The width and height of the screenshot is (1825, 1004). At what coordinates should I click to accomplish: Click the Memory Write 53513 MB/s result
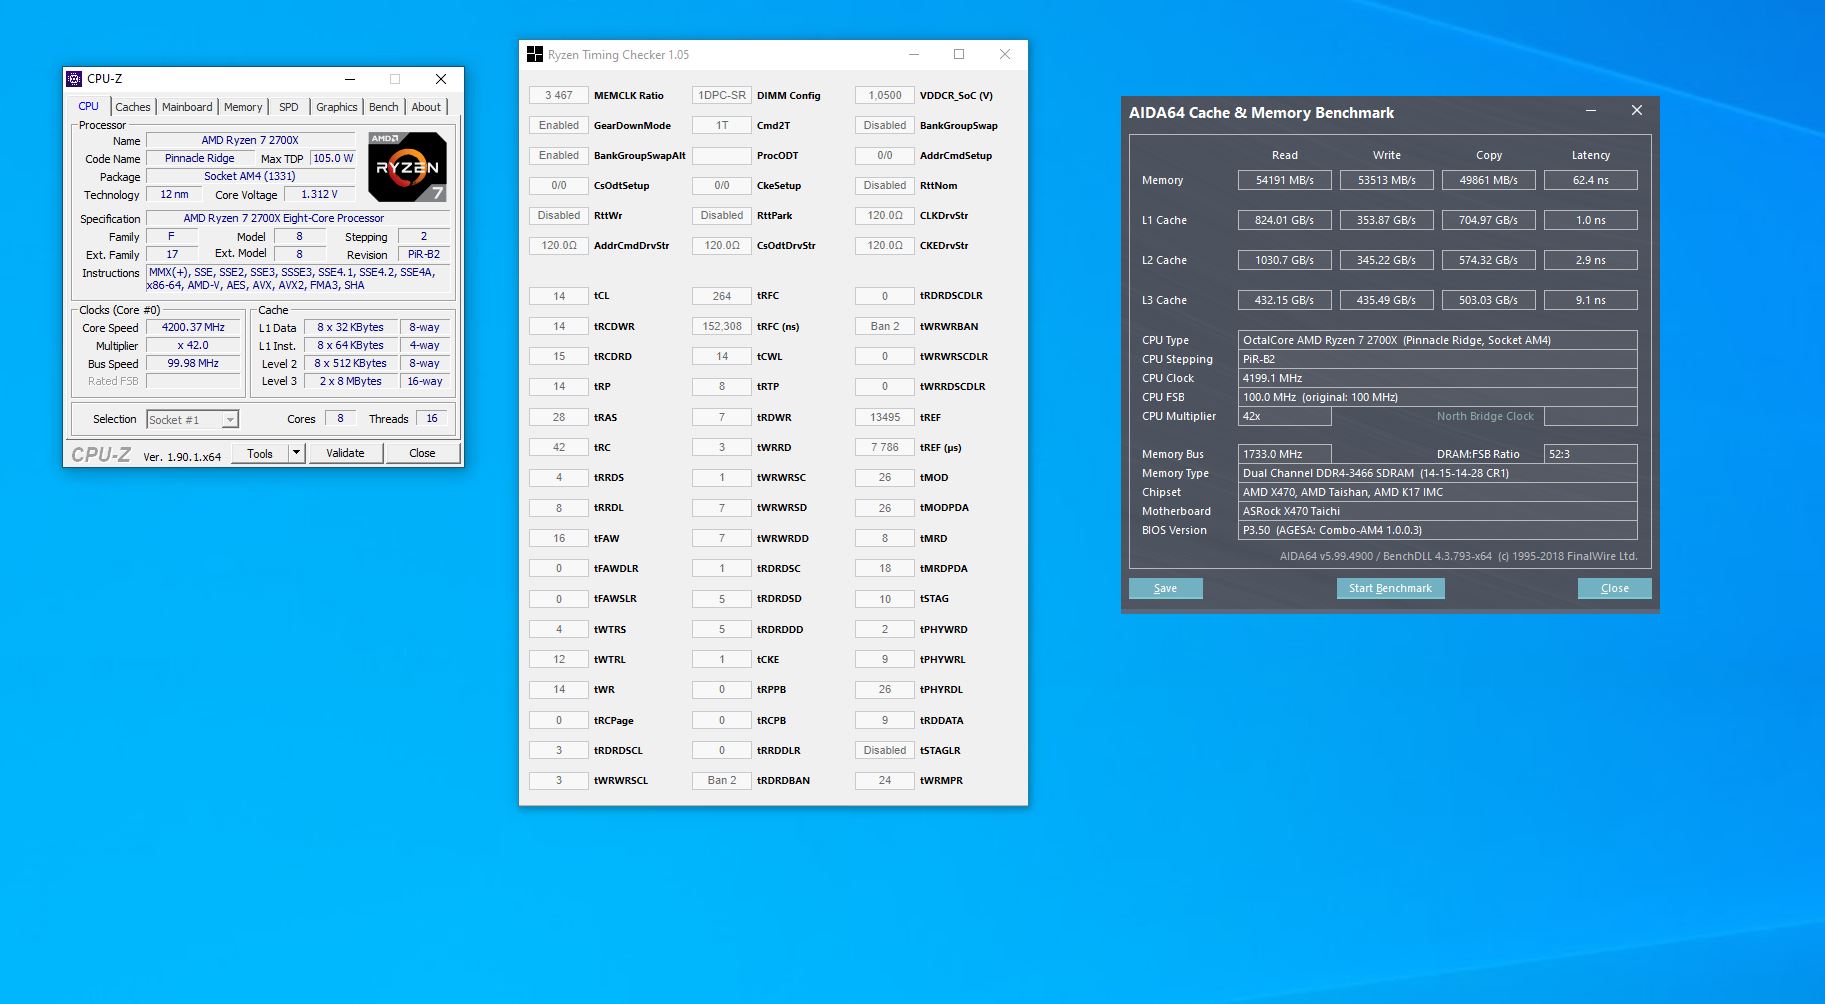pyautogui.click(x=1387, y=180)
